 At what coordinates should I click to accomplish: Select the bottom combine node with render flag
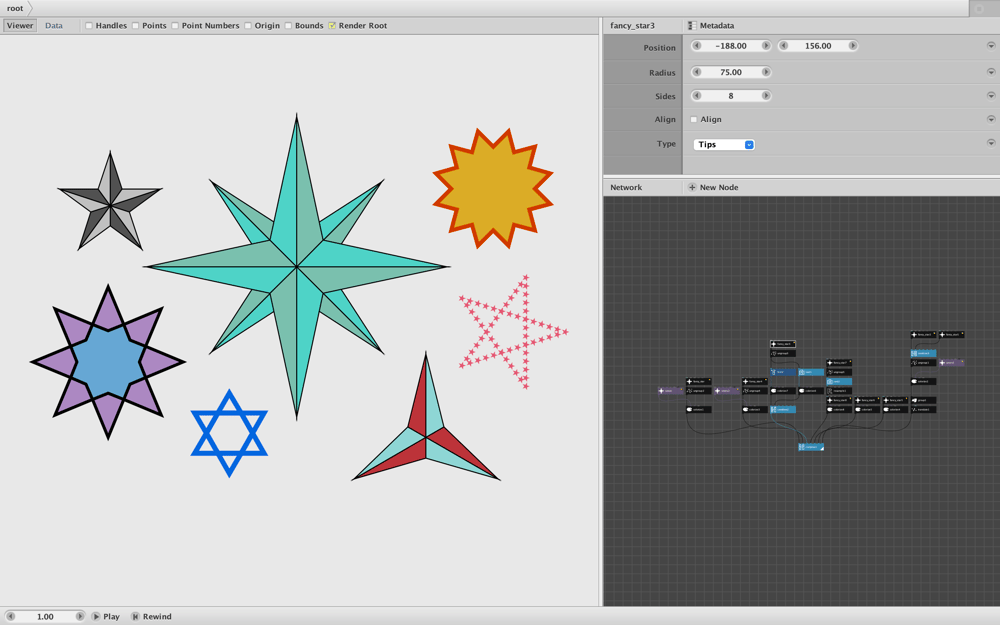point(811,447)
